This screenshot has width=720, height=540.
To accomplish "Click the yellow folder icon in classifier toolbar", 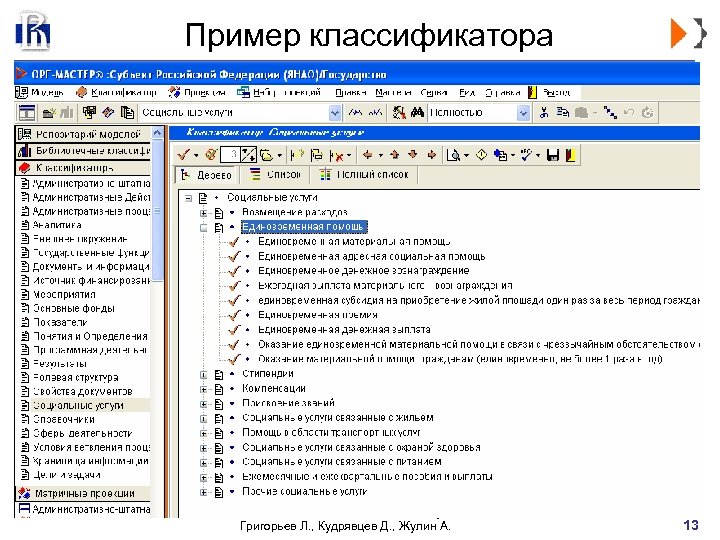I will click(x=267, y=155).
